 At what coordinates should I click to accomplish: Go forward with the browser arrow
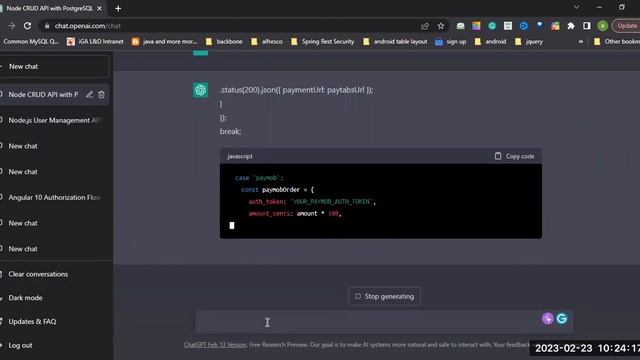(11, 26)
